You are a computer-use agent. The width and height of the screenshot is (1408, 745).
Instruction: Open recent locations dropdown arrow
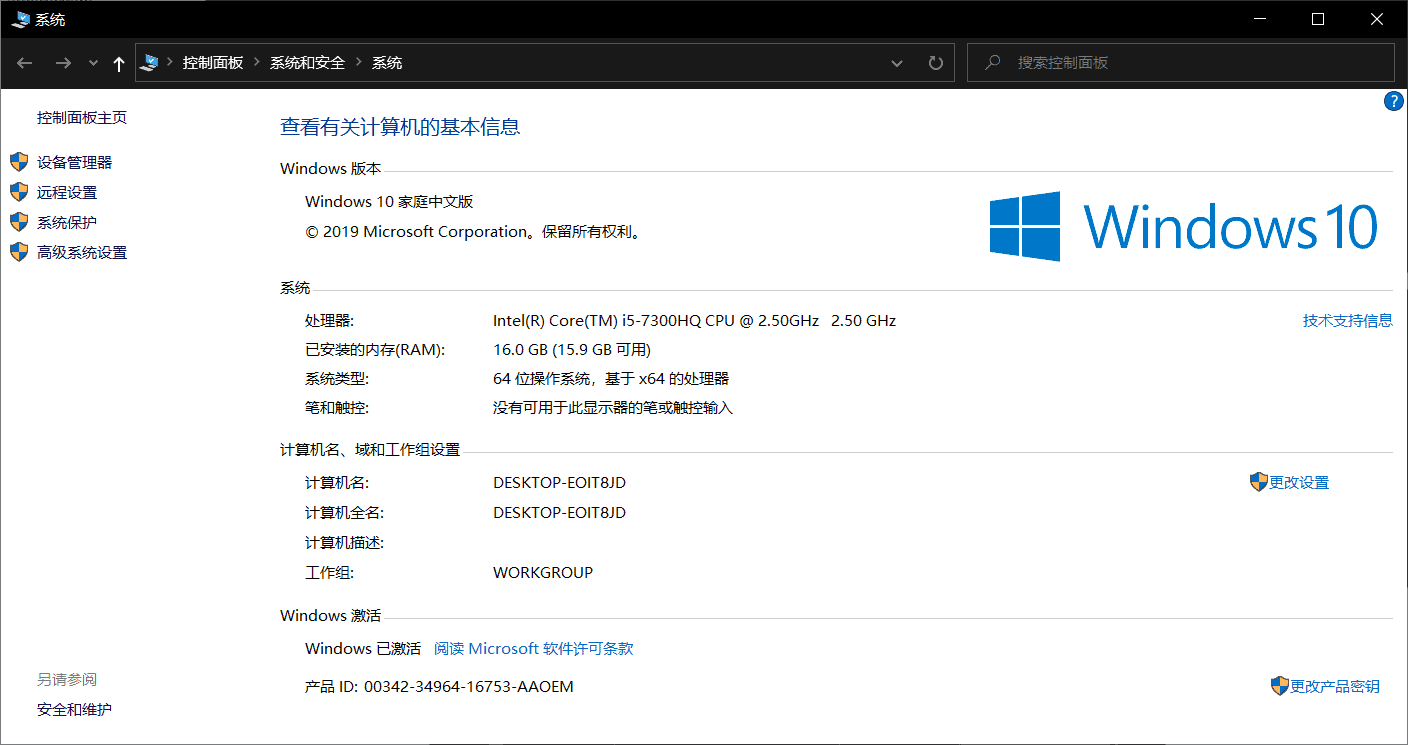(x=94, y=63)
